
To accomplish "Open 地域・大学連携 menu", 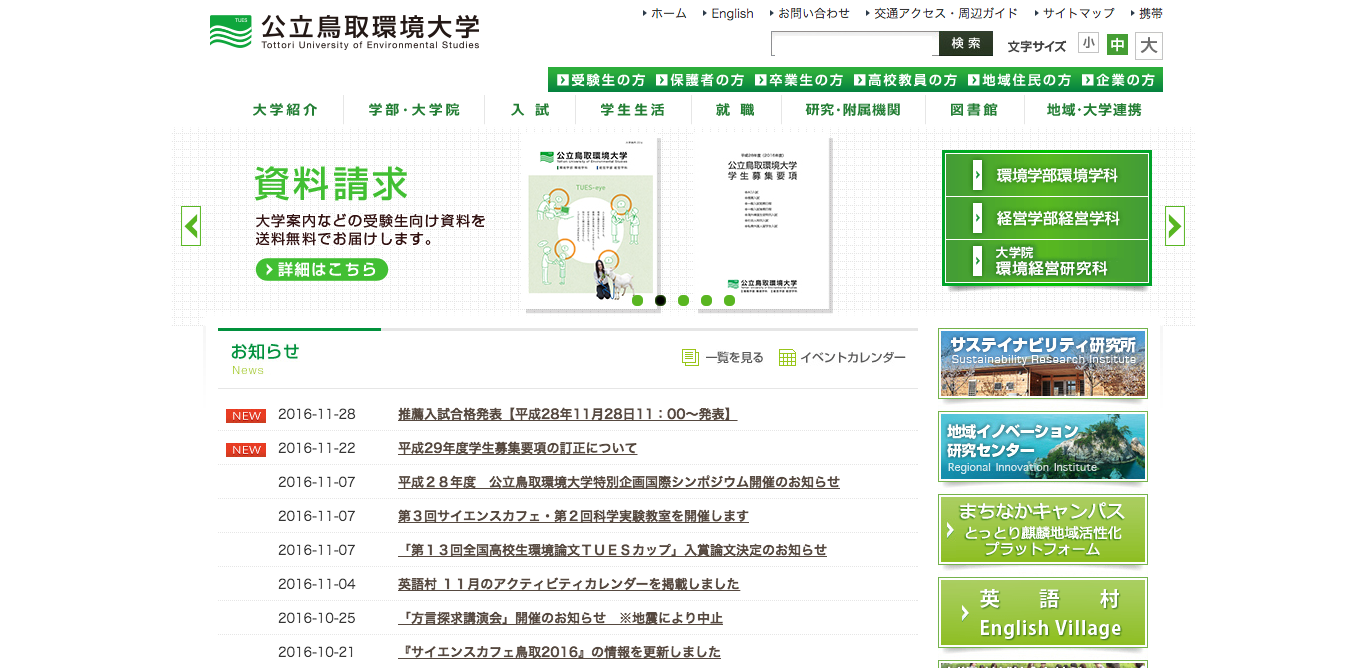I will pyautogui.click(x=1094, y=110).
